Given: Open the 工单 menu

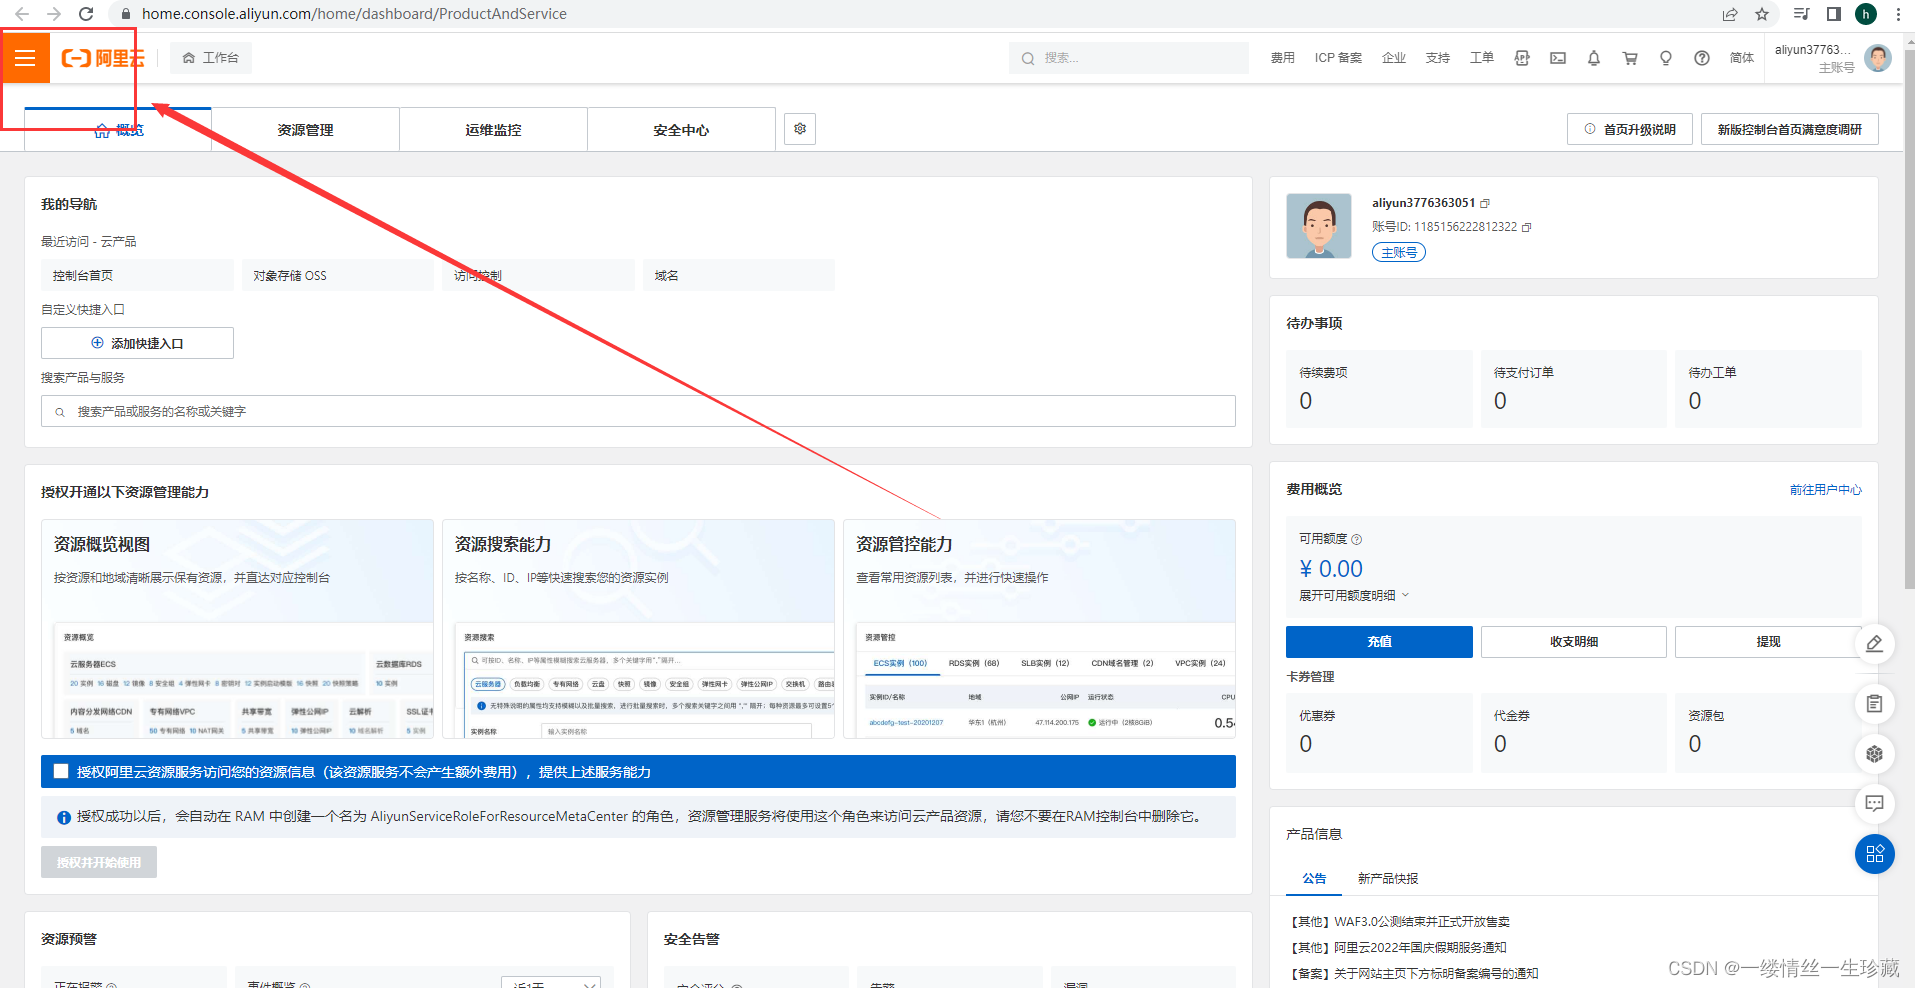Looking at the screenshot, I should (1482, 58).
